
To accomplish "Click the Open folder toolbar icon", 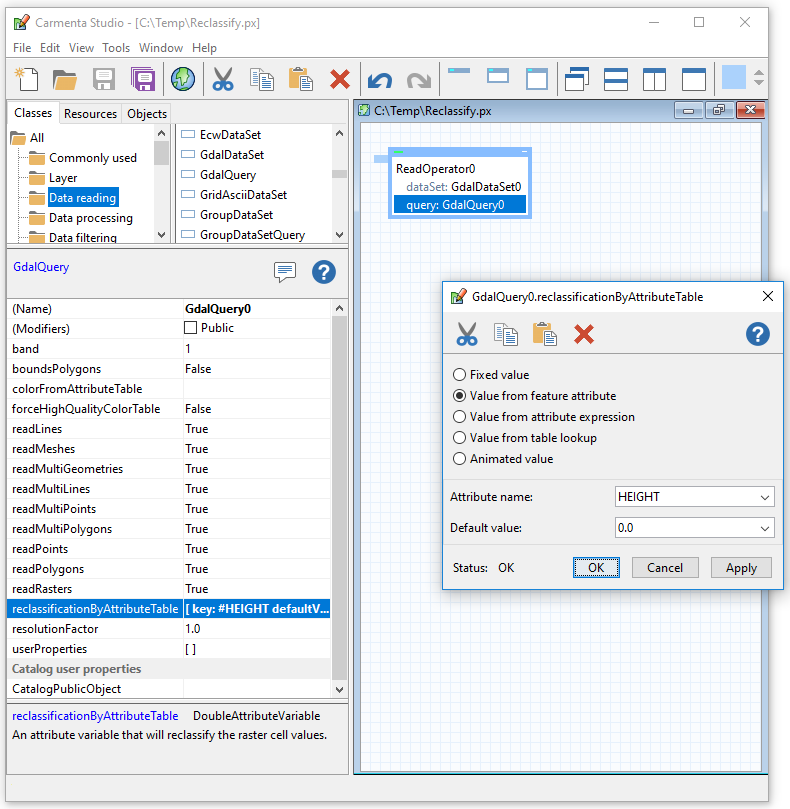I will [65, 78].
